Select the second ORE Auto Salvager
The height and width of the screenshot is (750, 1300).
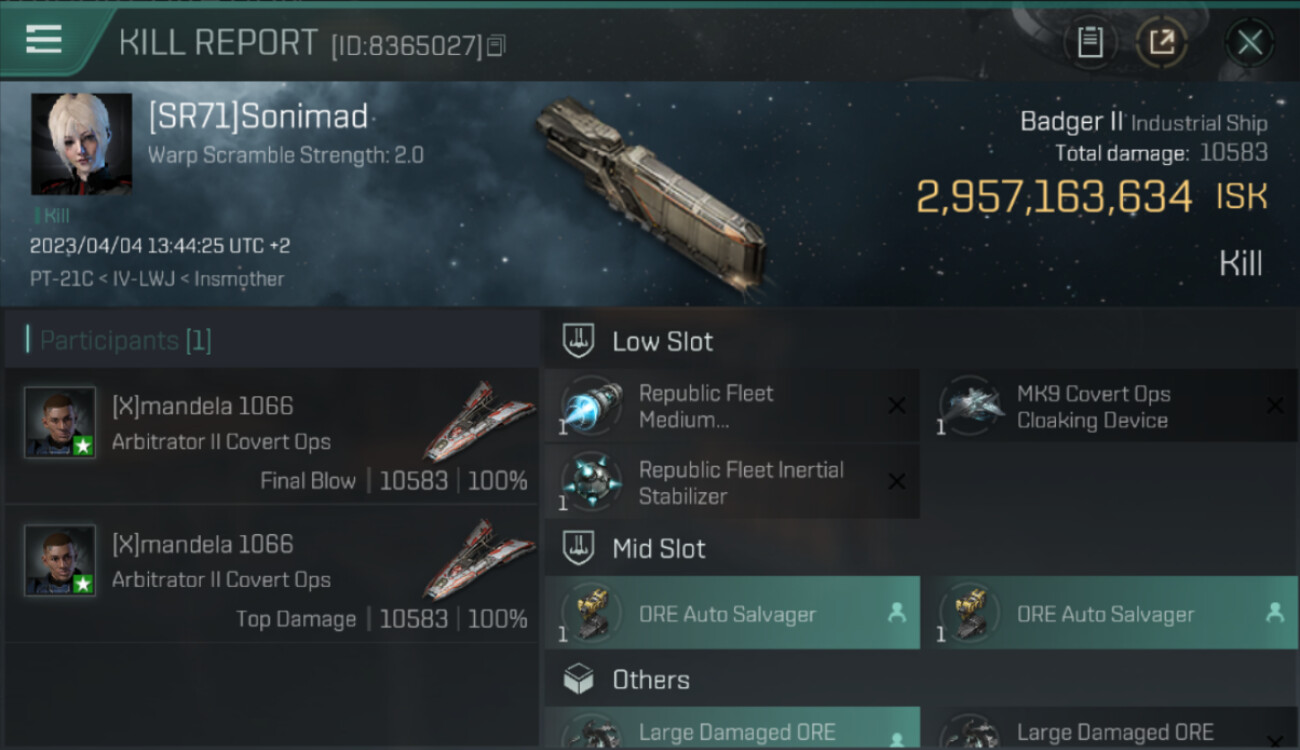click(1110, 613)
